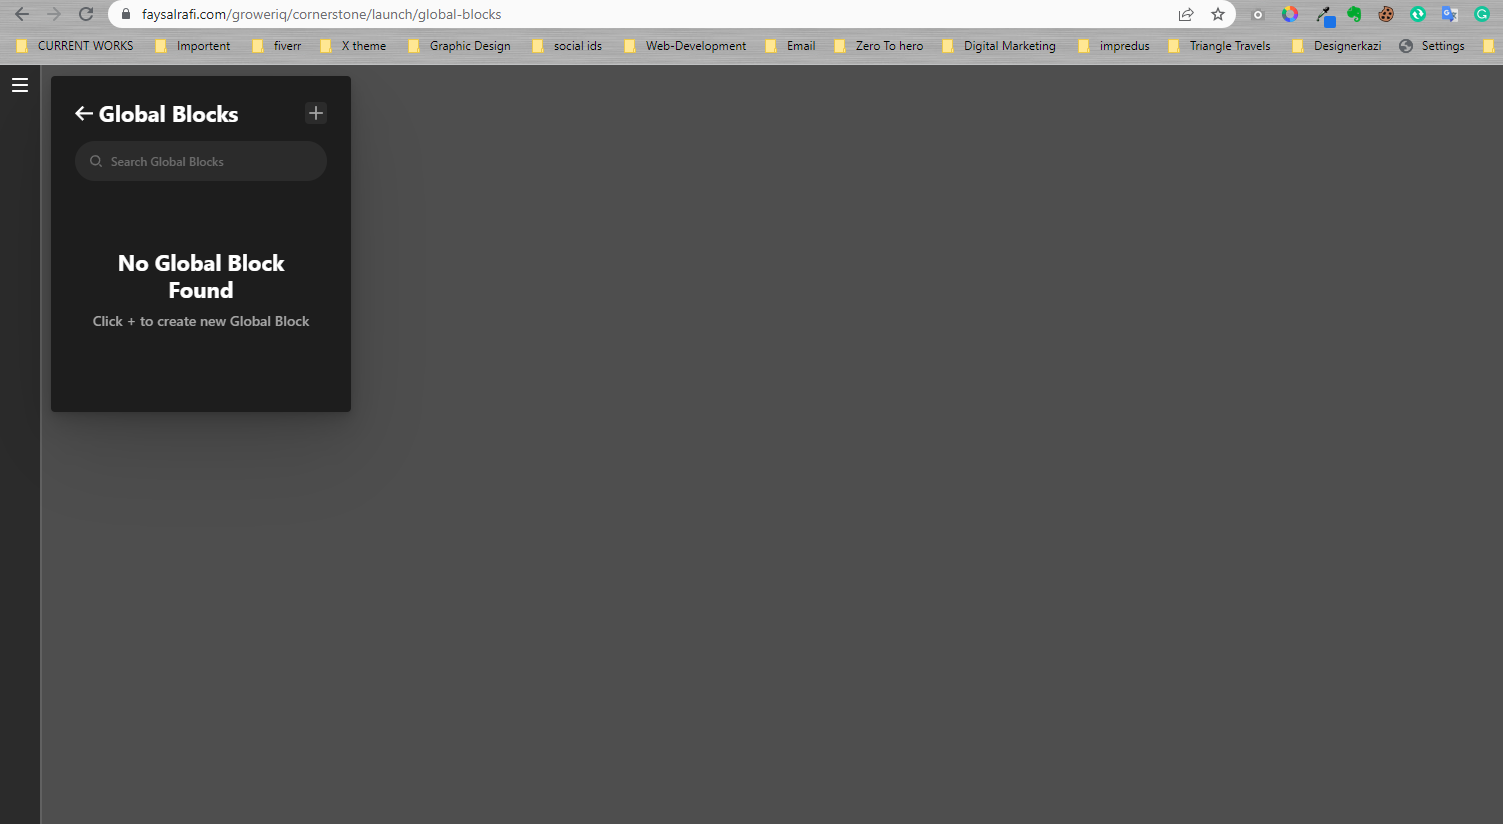The height and width of the screenshot is (824, 1503).
Task: Launch the color picker eyedropper extension
Action: point(1324,15)
